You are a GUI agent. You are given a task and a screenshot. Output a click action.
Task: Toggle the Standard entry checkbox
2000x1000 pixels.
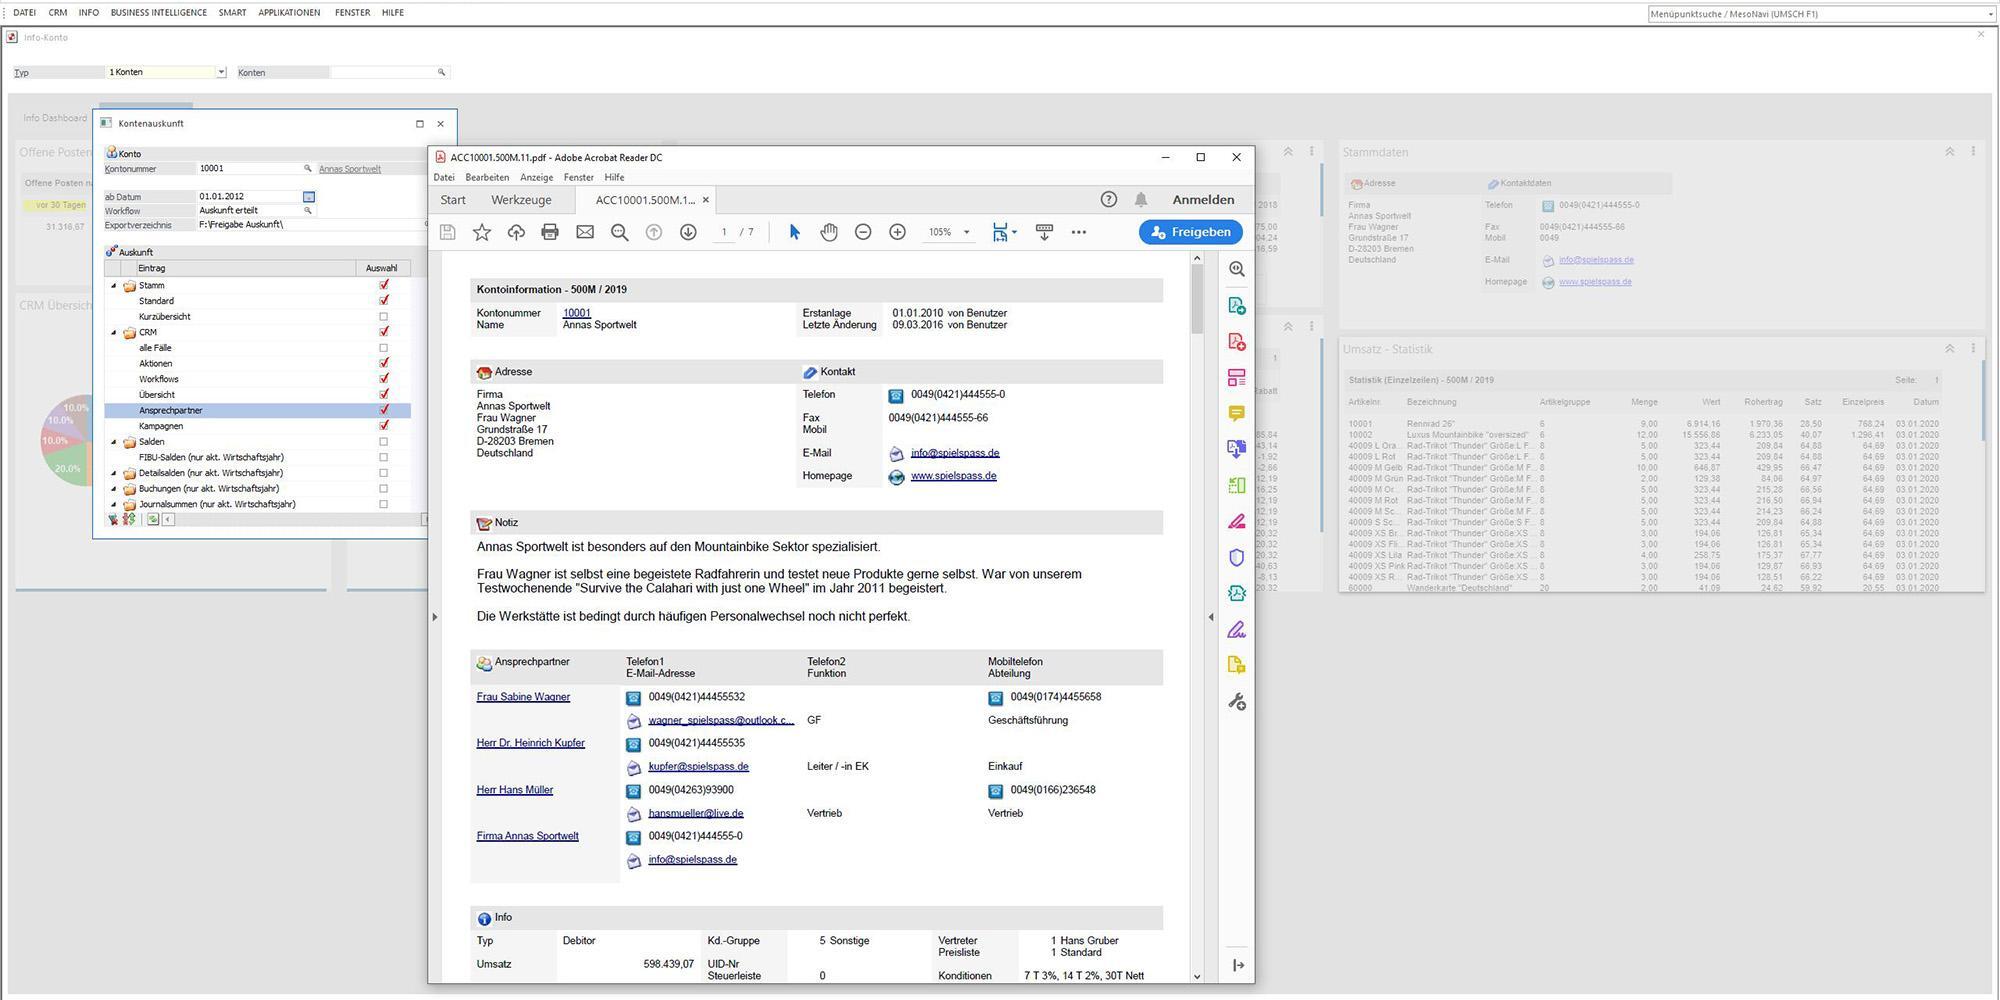[383, 300]
